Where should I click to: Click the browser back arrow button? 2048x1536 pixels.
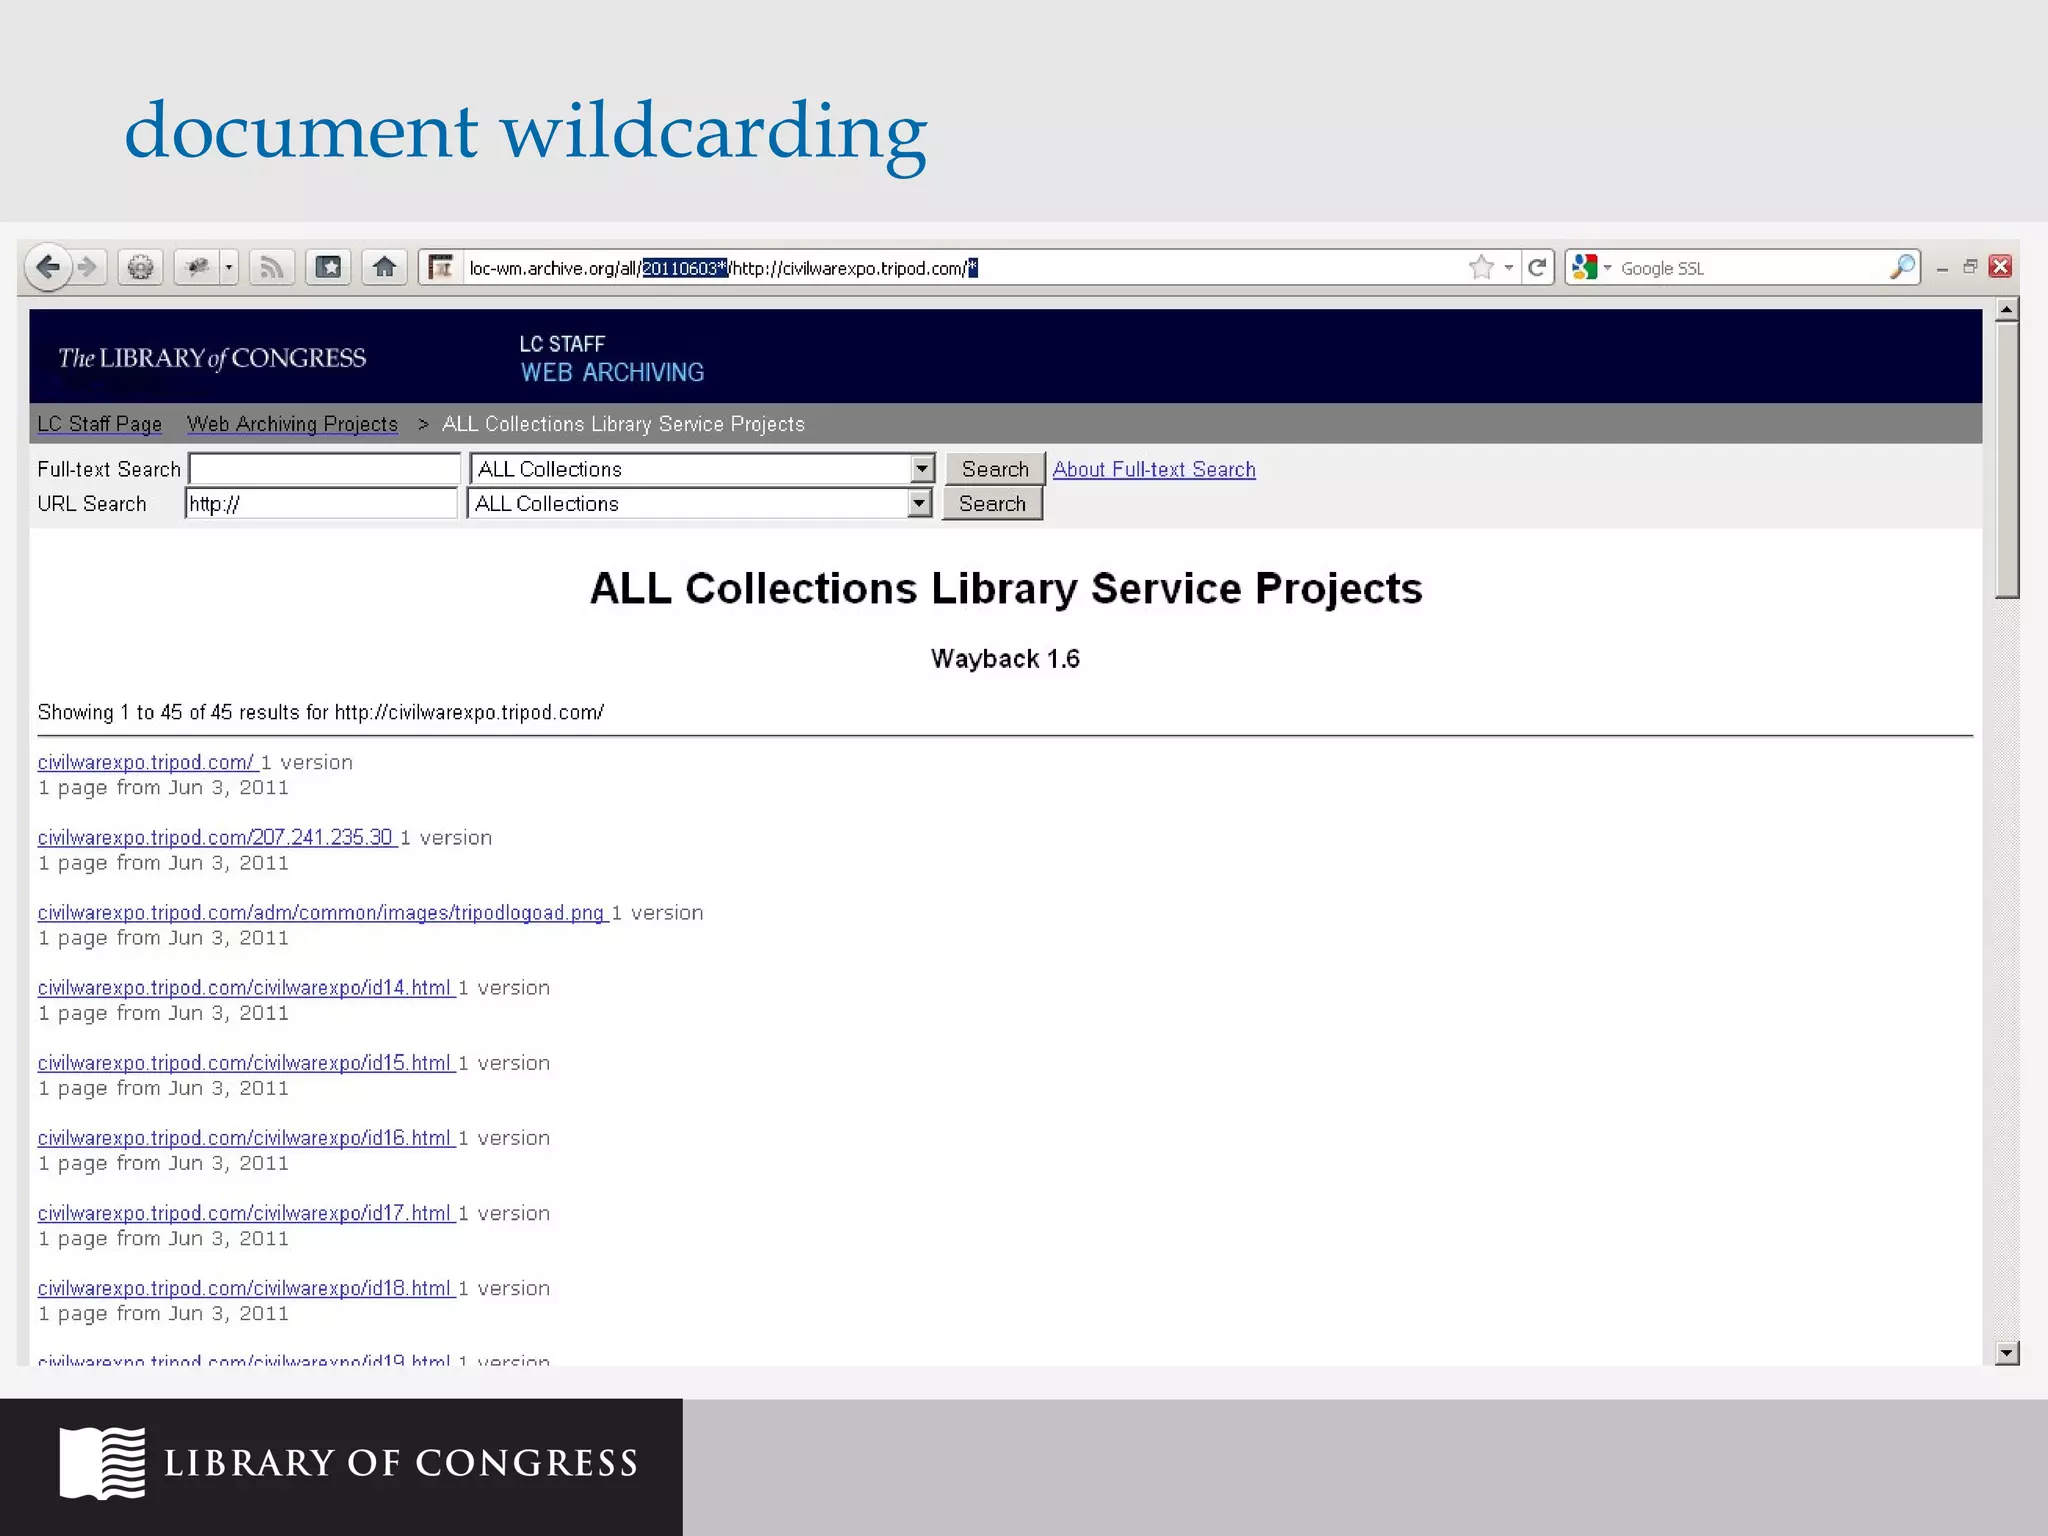coord(47,267)
